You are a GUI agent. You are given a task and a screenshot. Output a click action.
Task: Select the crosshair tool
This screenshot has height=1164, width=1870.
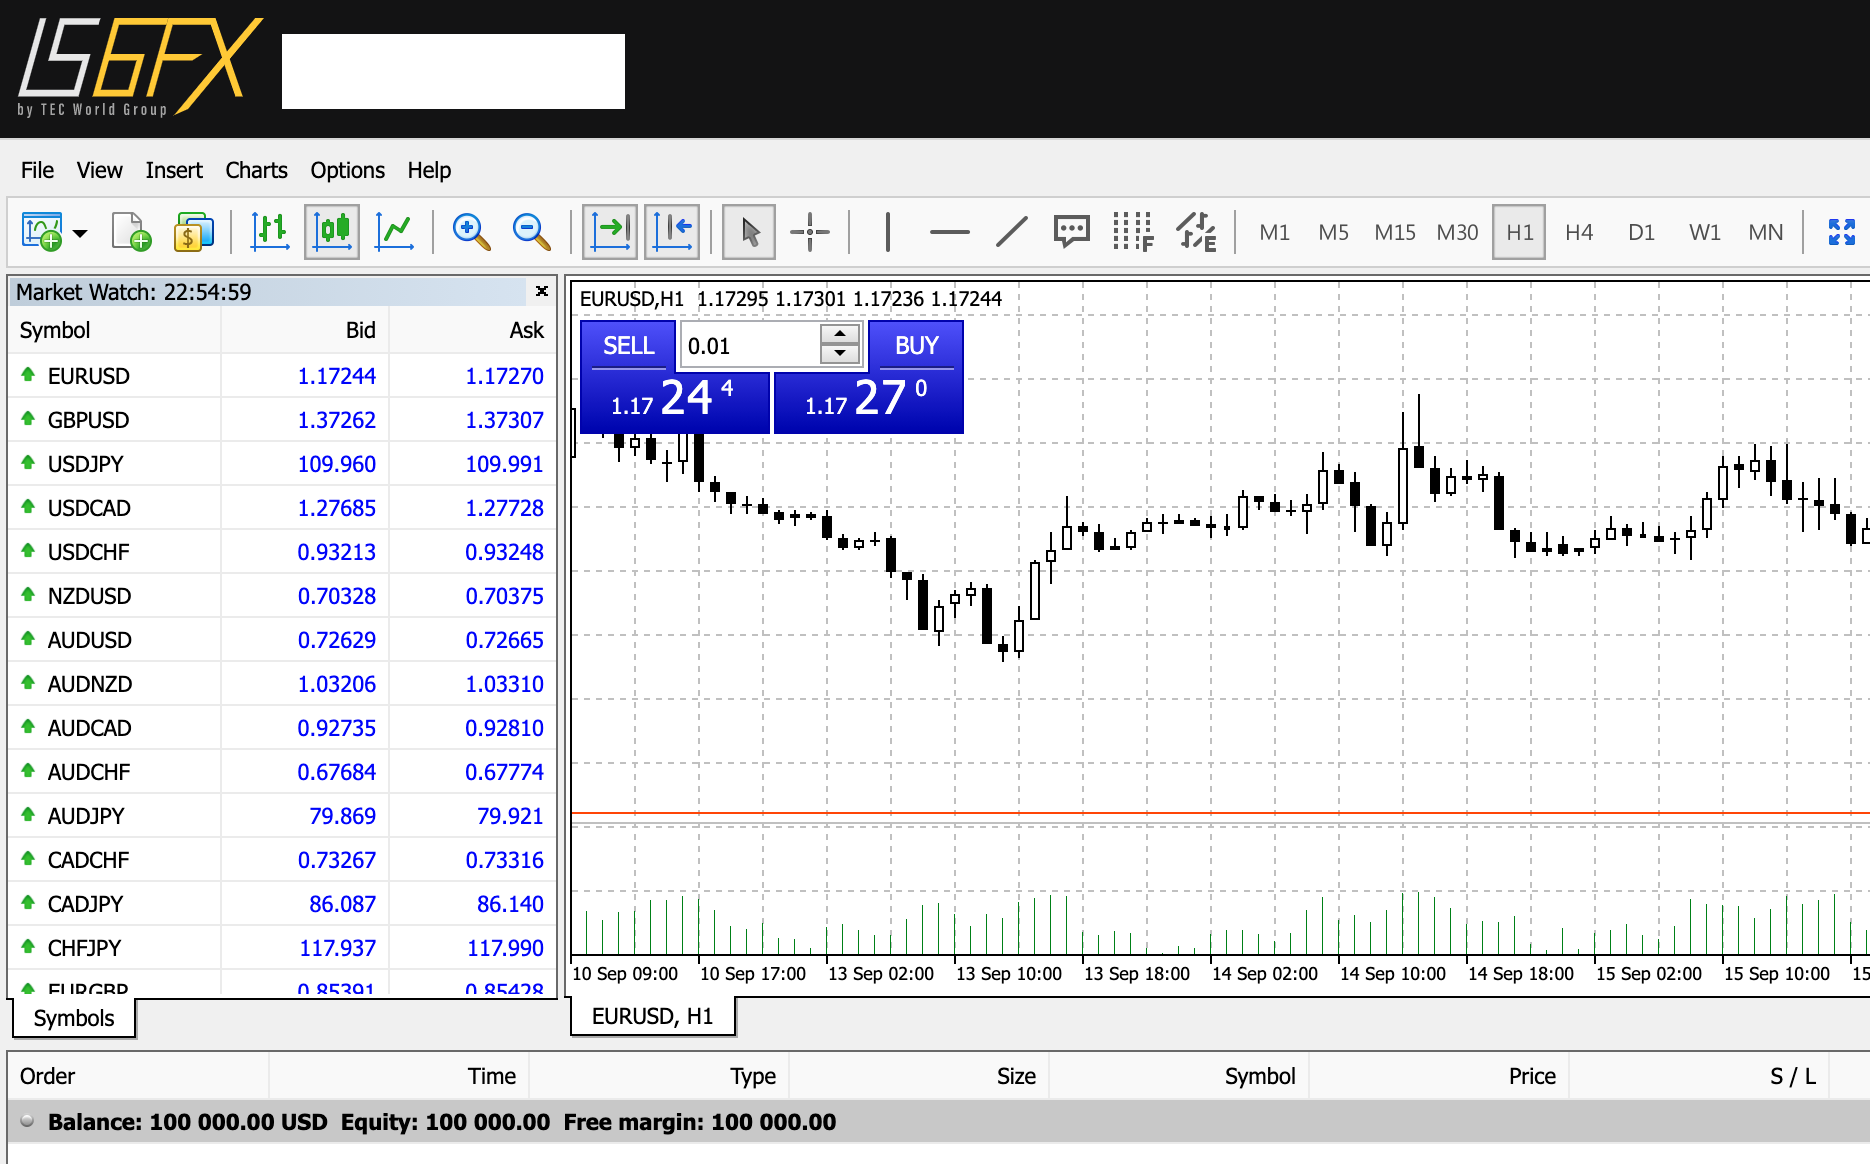coord(810,232)
